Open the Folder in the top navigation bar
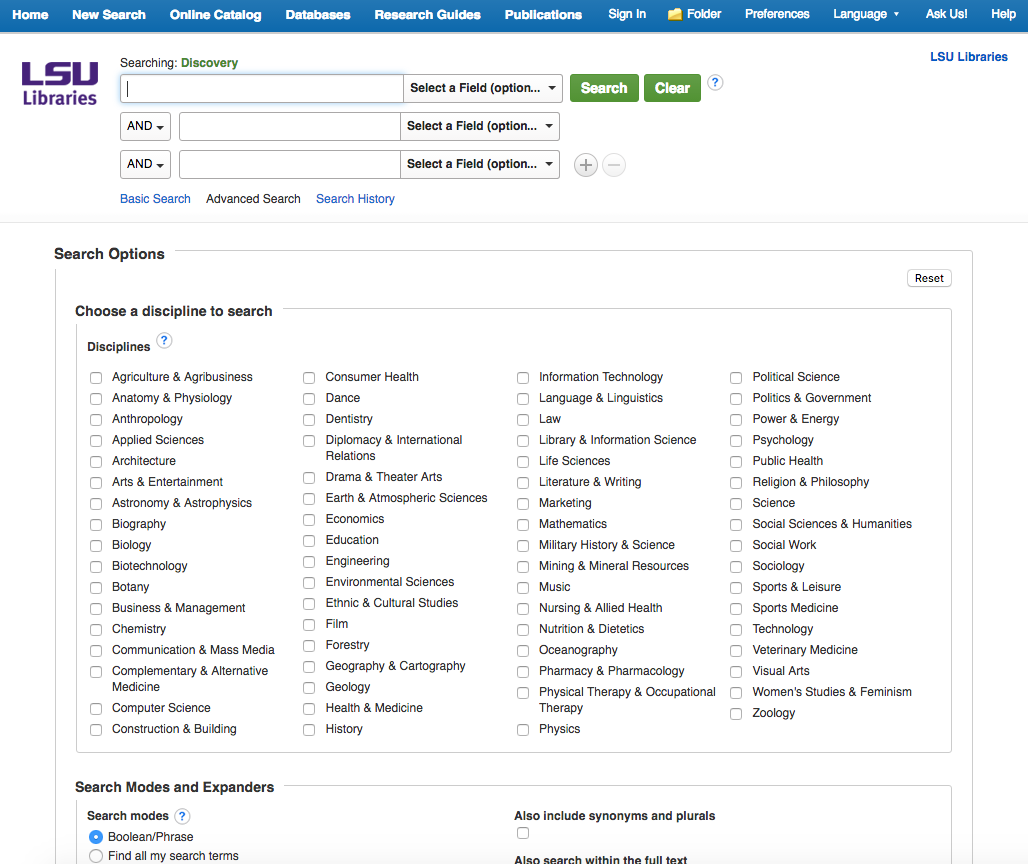1028x864 pixels. click(694, 14)
